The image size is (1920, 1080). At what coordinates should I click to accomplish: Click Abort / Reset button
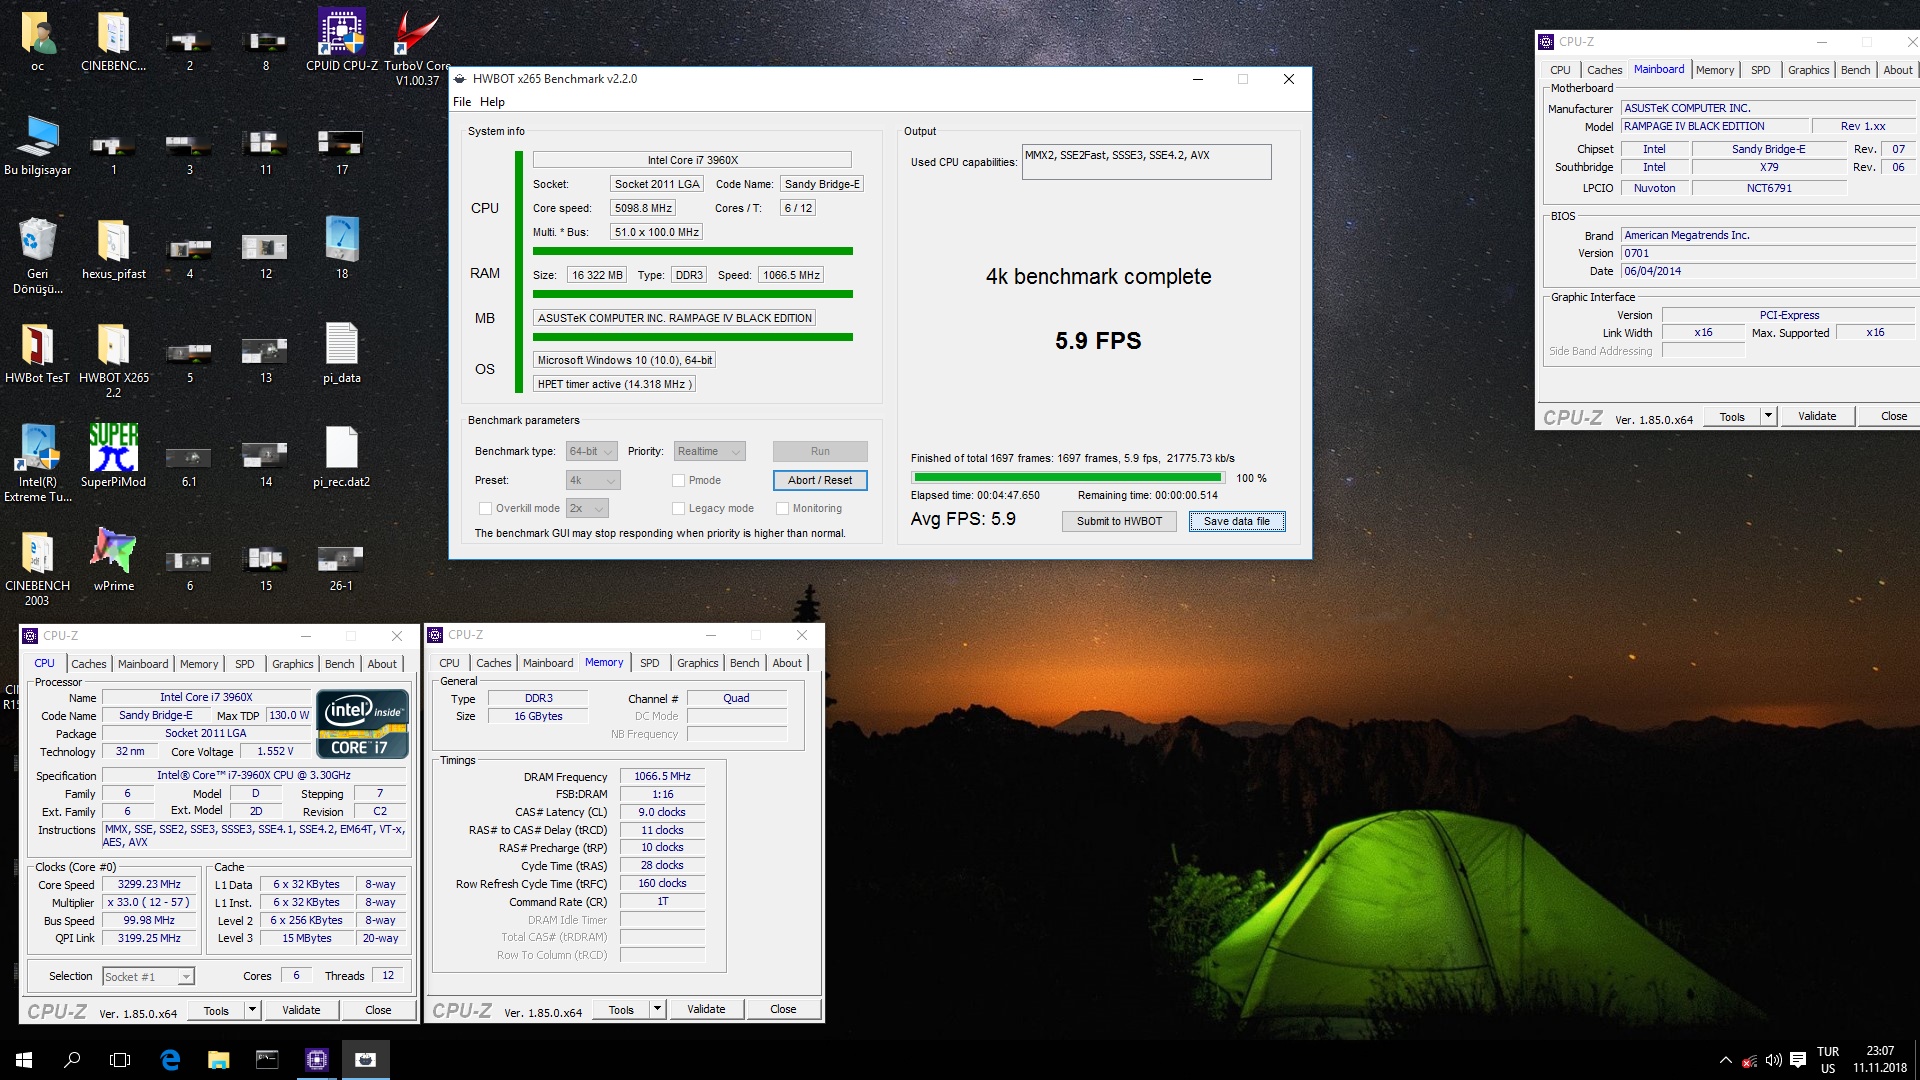[820, 480]
